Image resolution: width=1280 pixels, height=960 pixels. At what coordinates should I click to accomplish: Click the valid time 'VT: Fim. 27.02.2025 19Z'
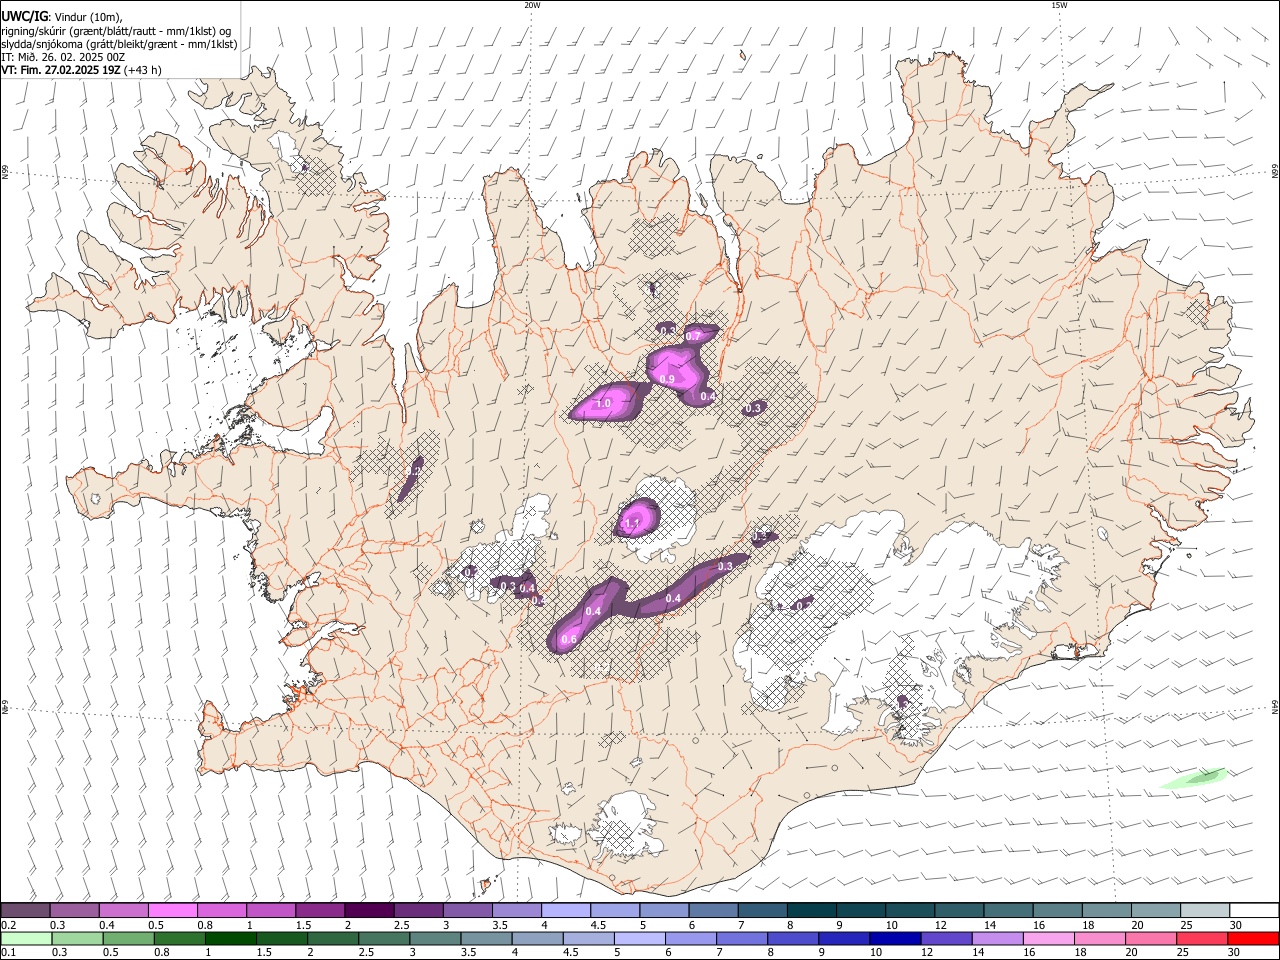[x=61, y=70]
